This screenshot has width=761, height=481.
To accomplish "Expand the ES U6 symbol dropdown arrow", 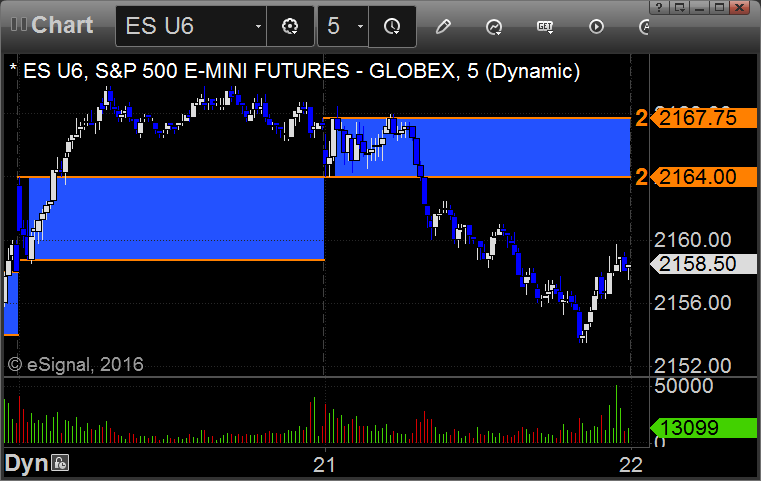I will click(x=258, y=26).
